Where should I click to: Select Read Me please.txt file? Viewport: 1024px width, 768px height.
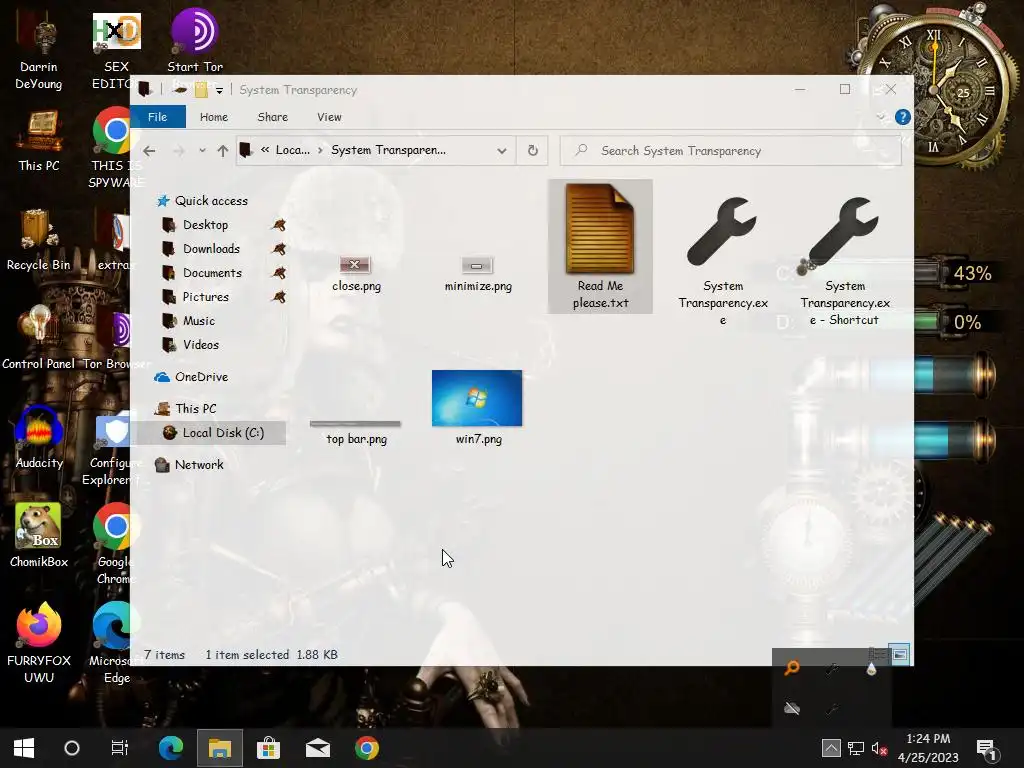[600, 246]
